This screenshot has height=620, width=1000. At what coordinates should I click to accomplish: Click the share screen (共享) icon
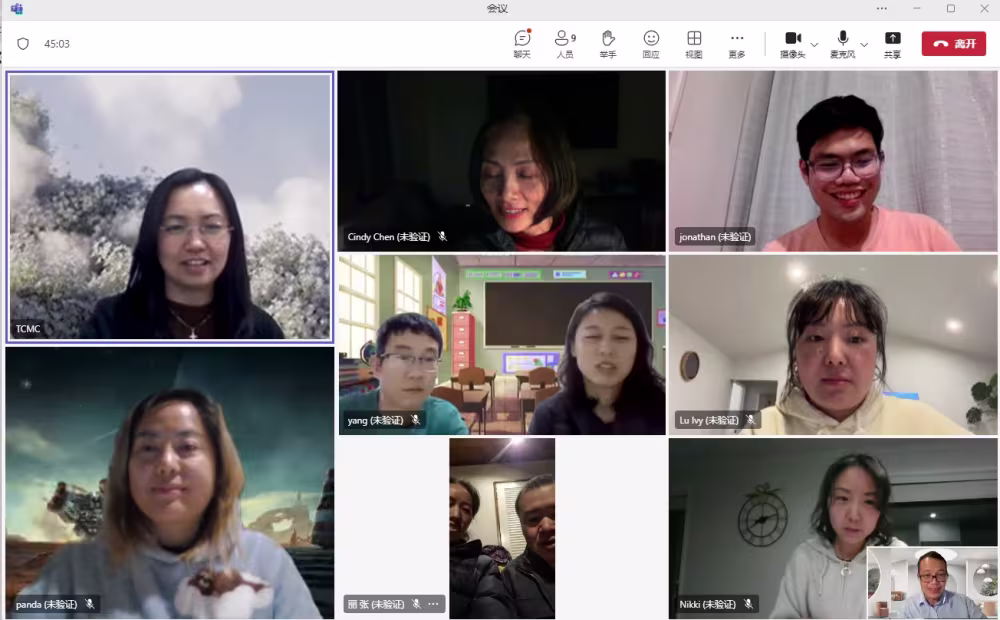pyautogui.click(x=892, y=43)
